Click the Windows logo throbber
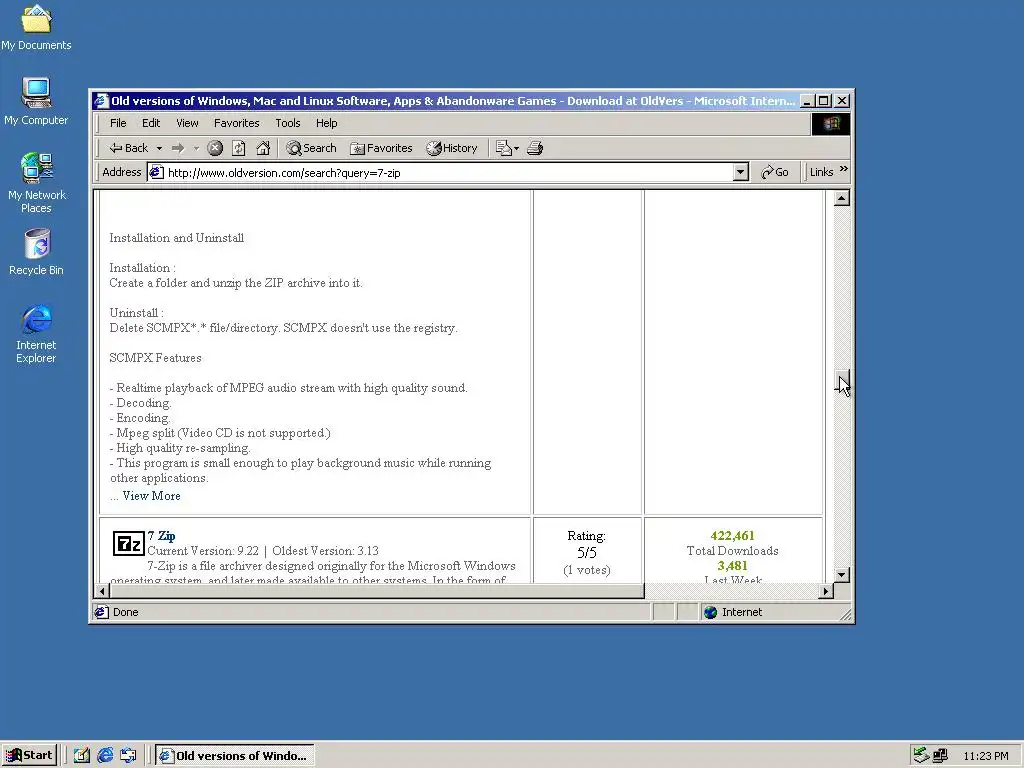Image resolution: width=1024 pixels, height=768 pixels. [831, 123]
